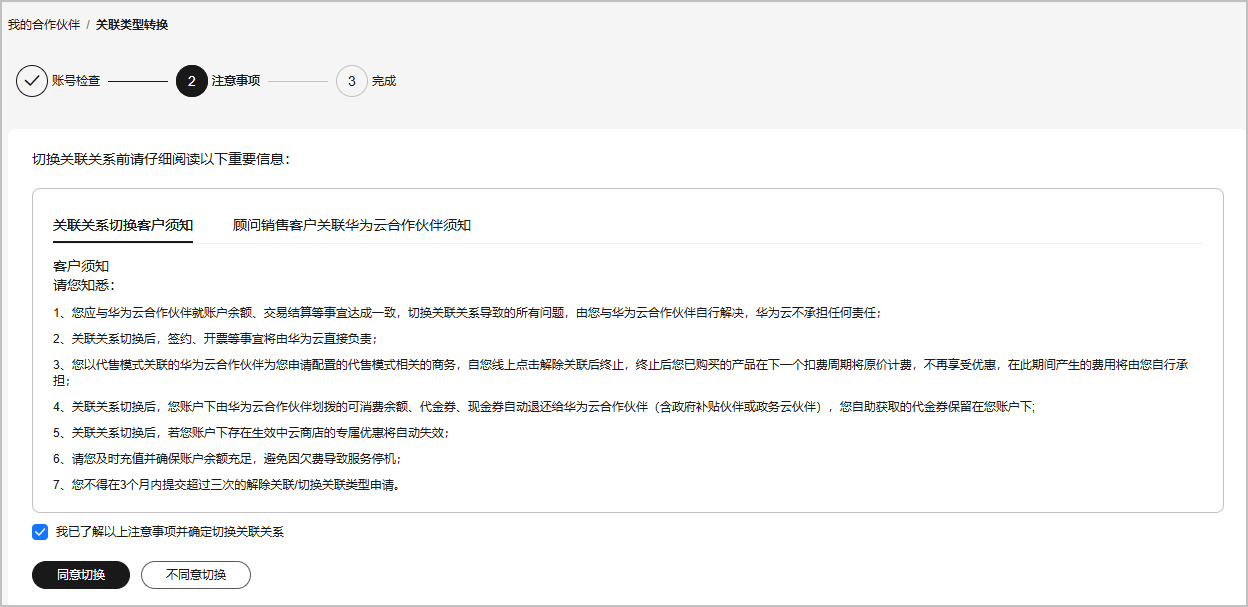Click the 不同意切换 button
The image size is (1248, 607).
195,575
